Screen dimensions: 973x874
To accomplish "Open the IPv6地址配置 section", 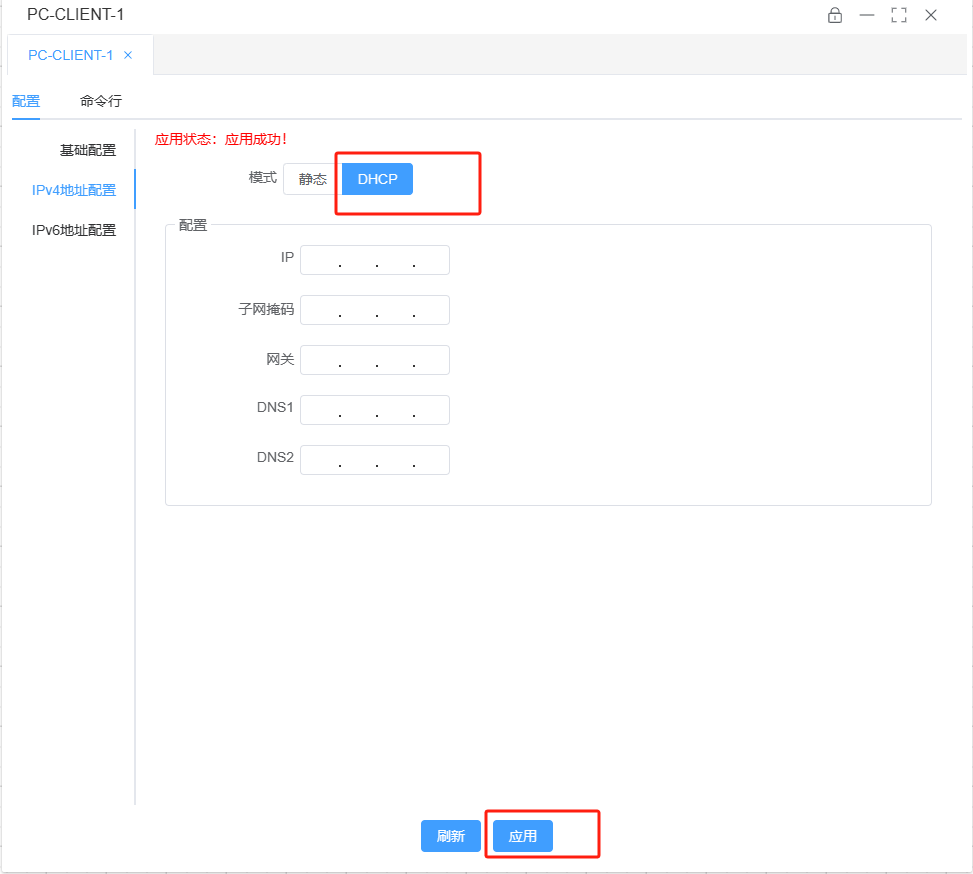I will [x=74, y=230].
